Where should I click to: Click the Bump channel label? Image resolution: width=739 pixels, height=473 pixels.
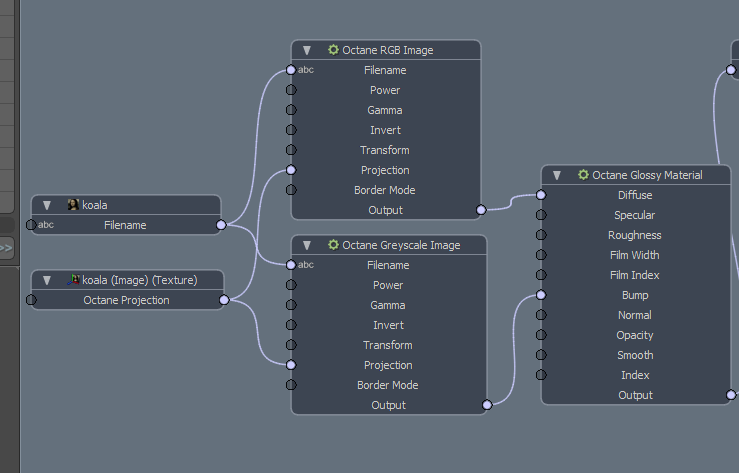coord(635,295)
